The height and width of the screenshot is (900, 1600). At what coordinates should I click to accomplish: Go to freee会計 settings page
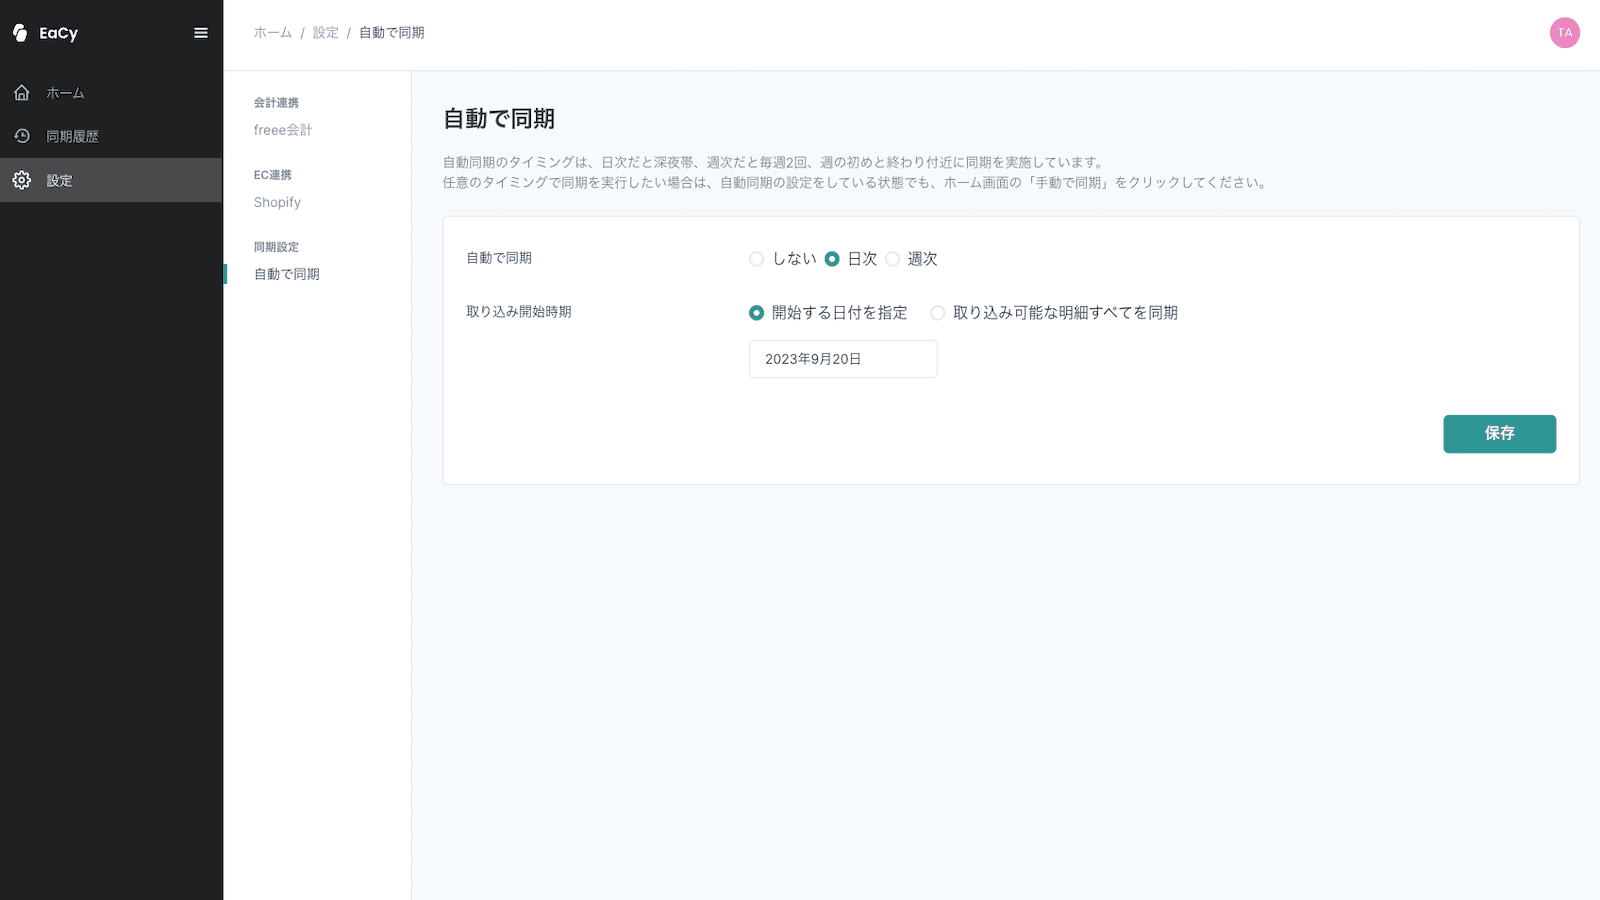283,130
